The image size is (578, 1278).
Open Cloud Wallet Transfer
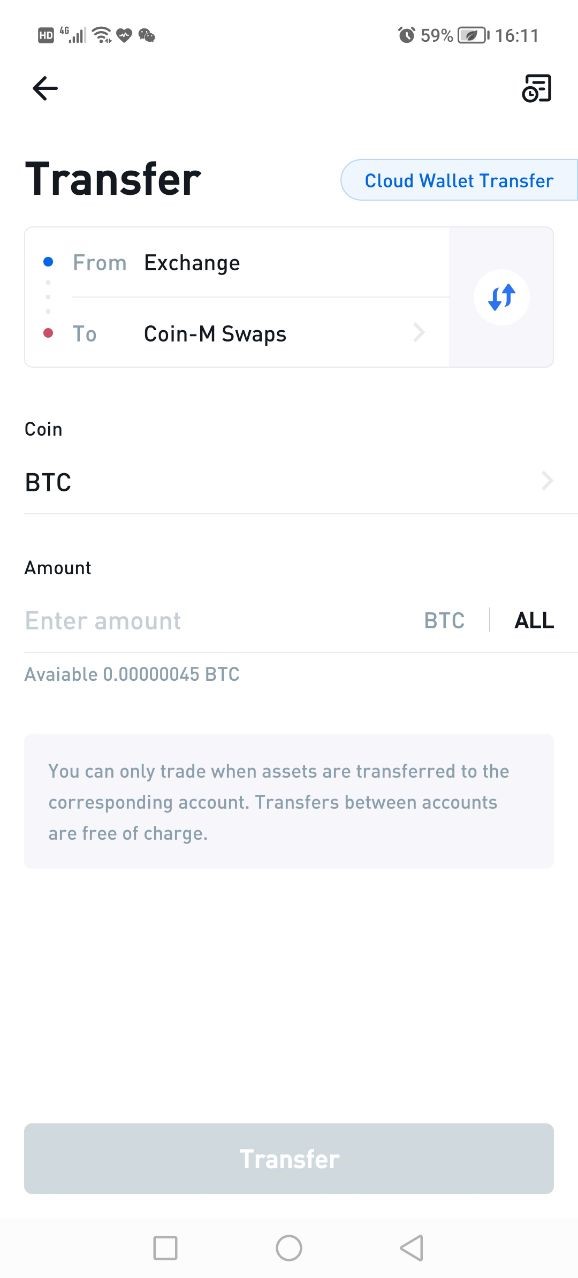coord(459,181)
